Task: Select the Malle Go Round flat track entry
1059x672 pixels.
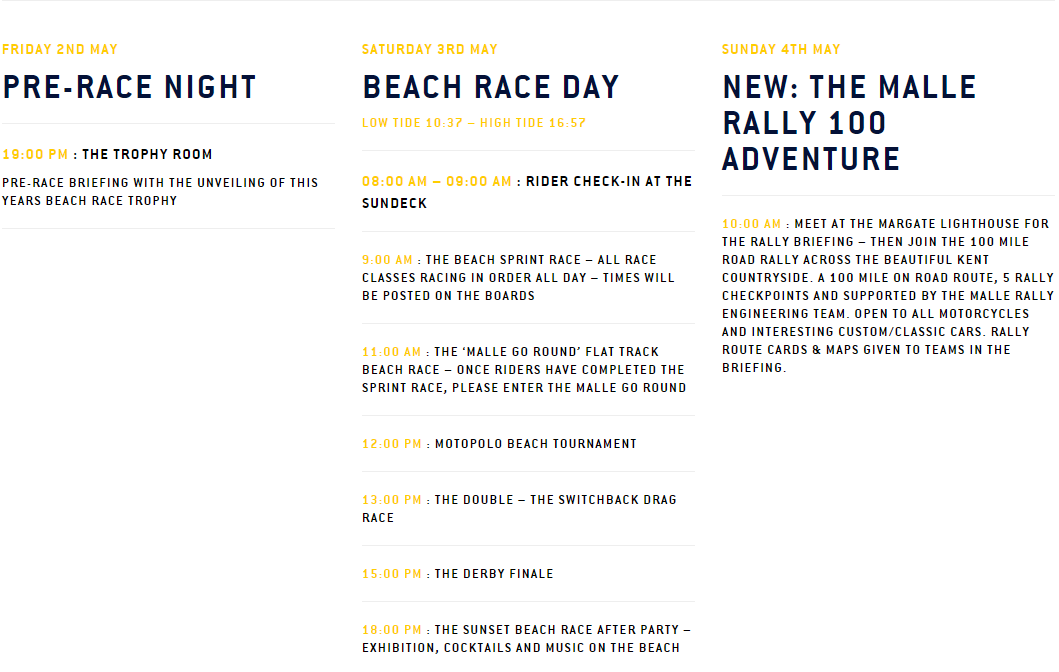Action: point(524,370)
